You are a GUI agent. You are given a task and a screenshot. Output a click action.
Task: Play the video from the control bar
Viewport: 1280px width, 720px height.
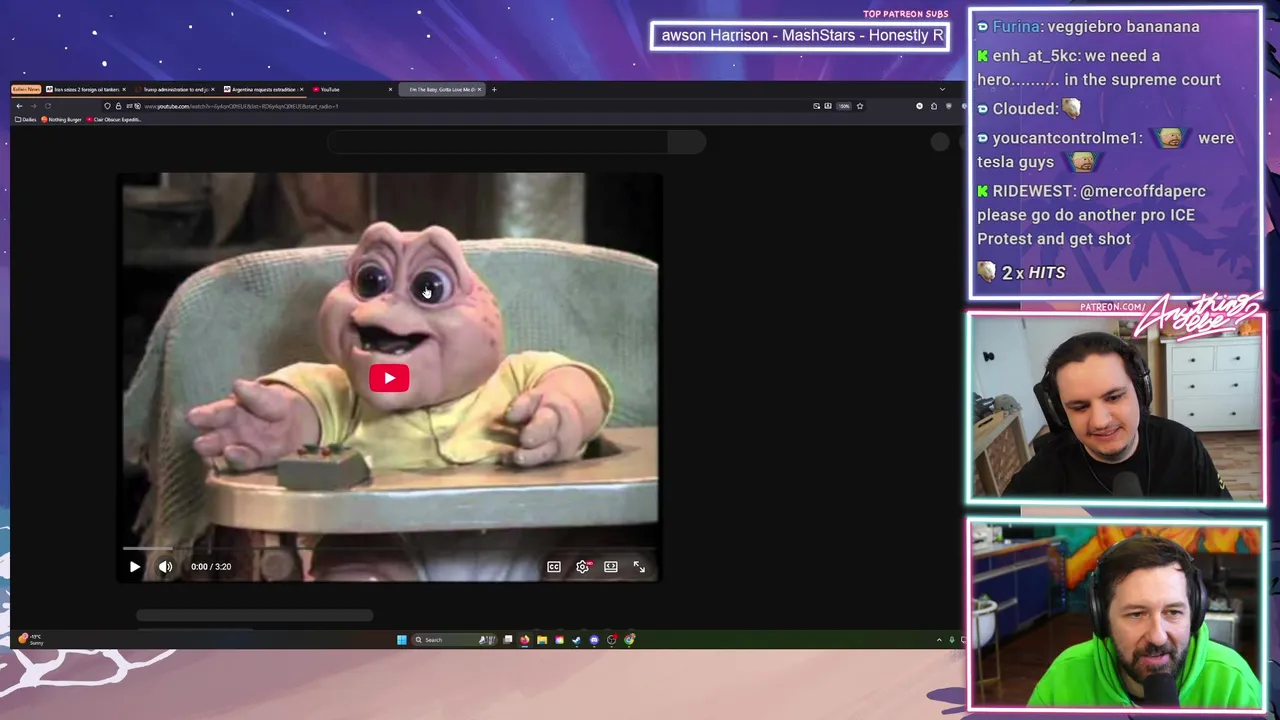[x=135, y=567]
